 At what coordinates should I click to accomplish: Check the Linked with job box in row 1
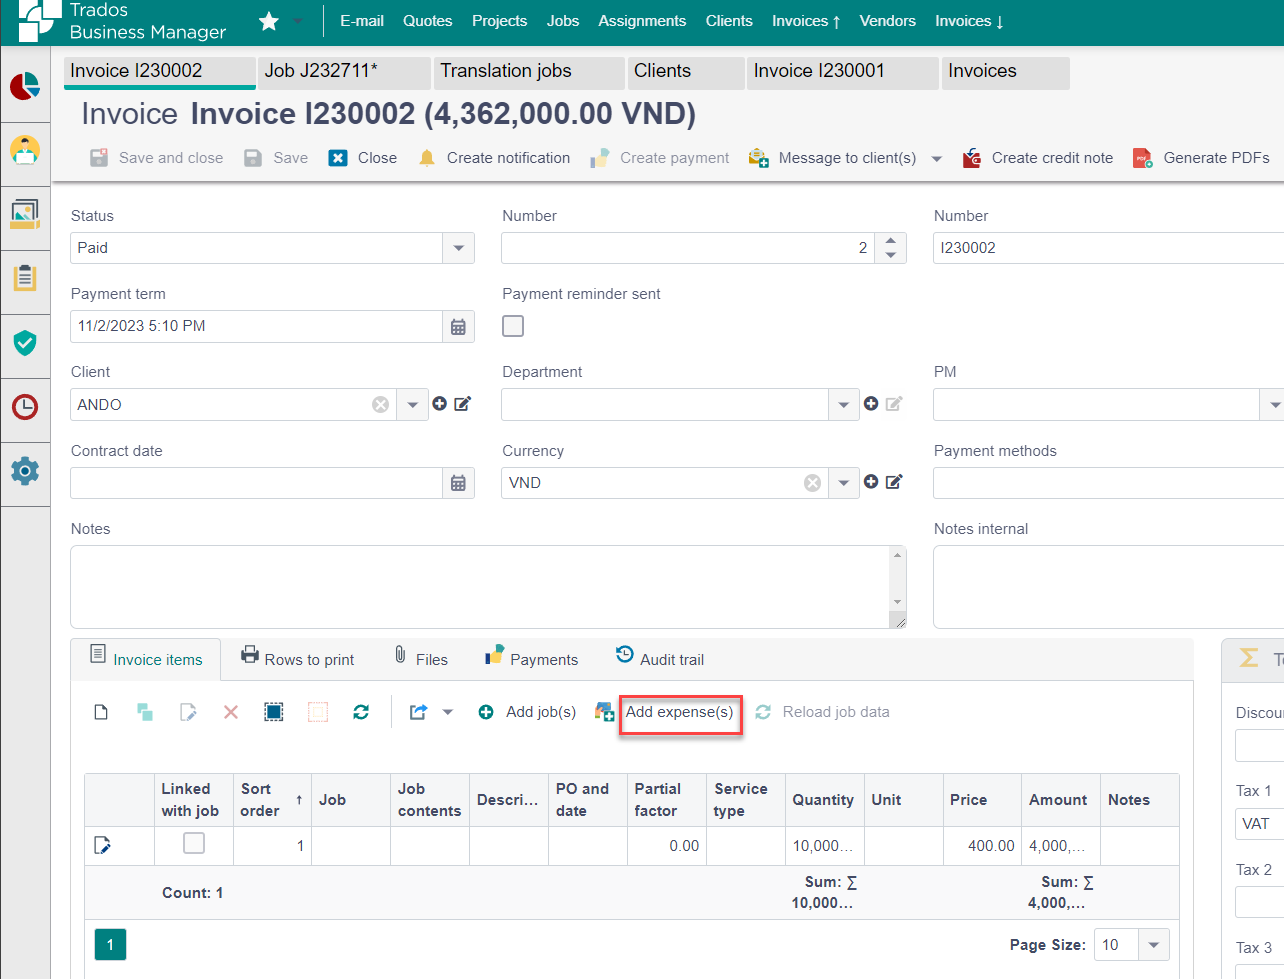(194, 844)
